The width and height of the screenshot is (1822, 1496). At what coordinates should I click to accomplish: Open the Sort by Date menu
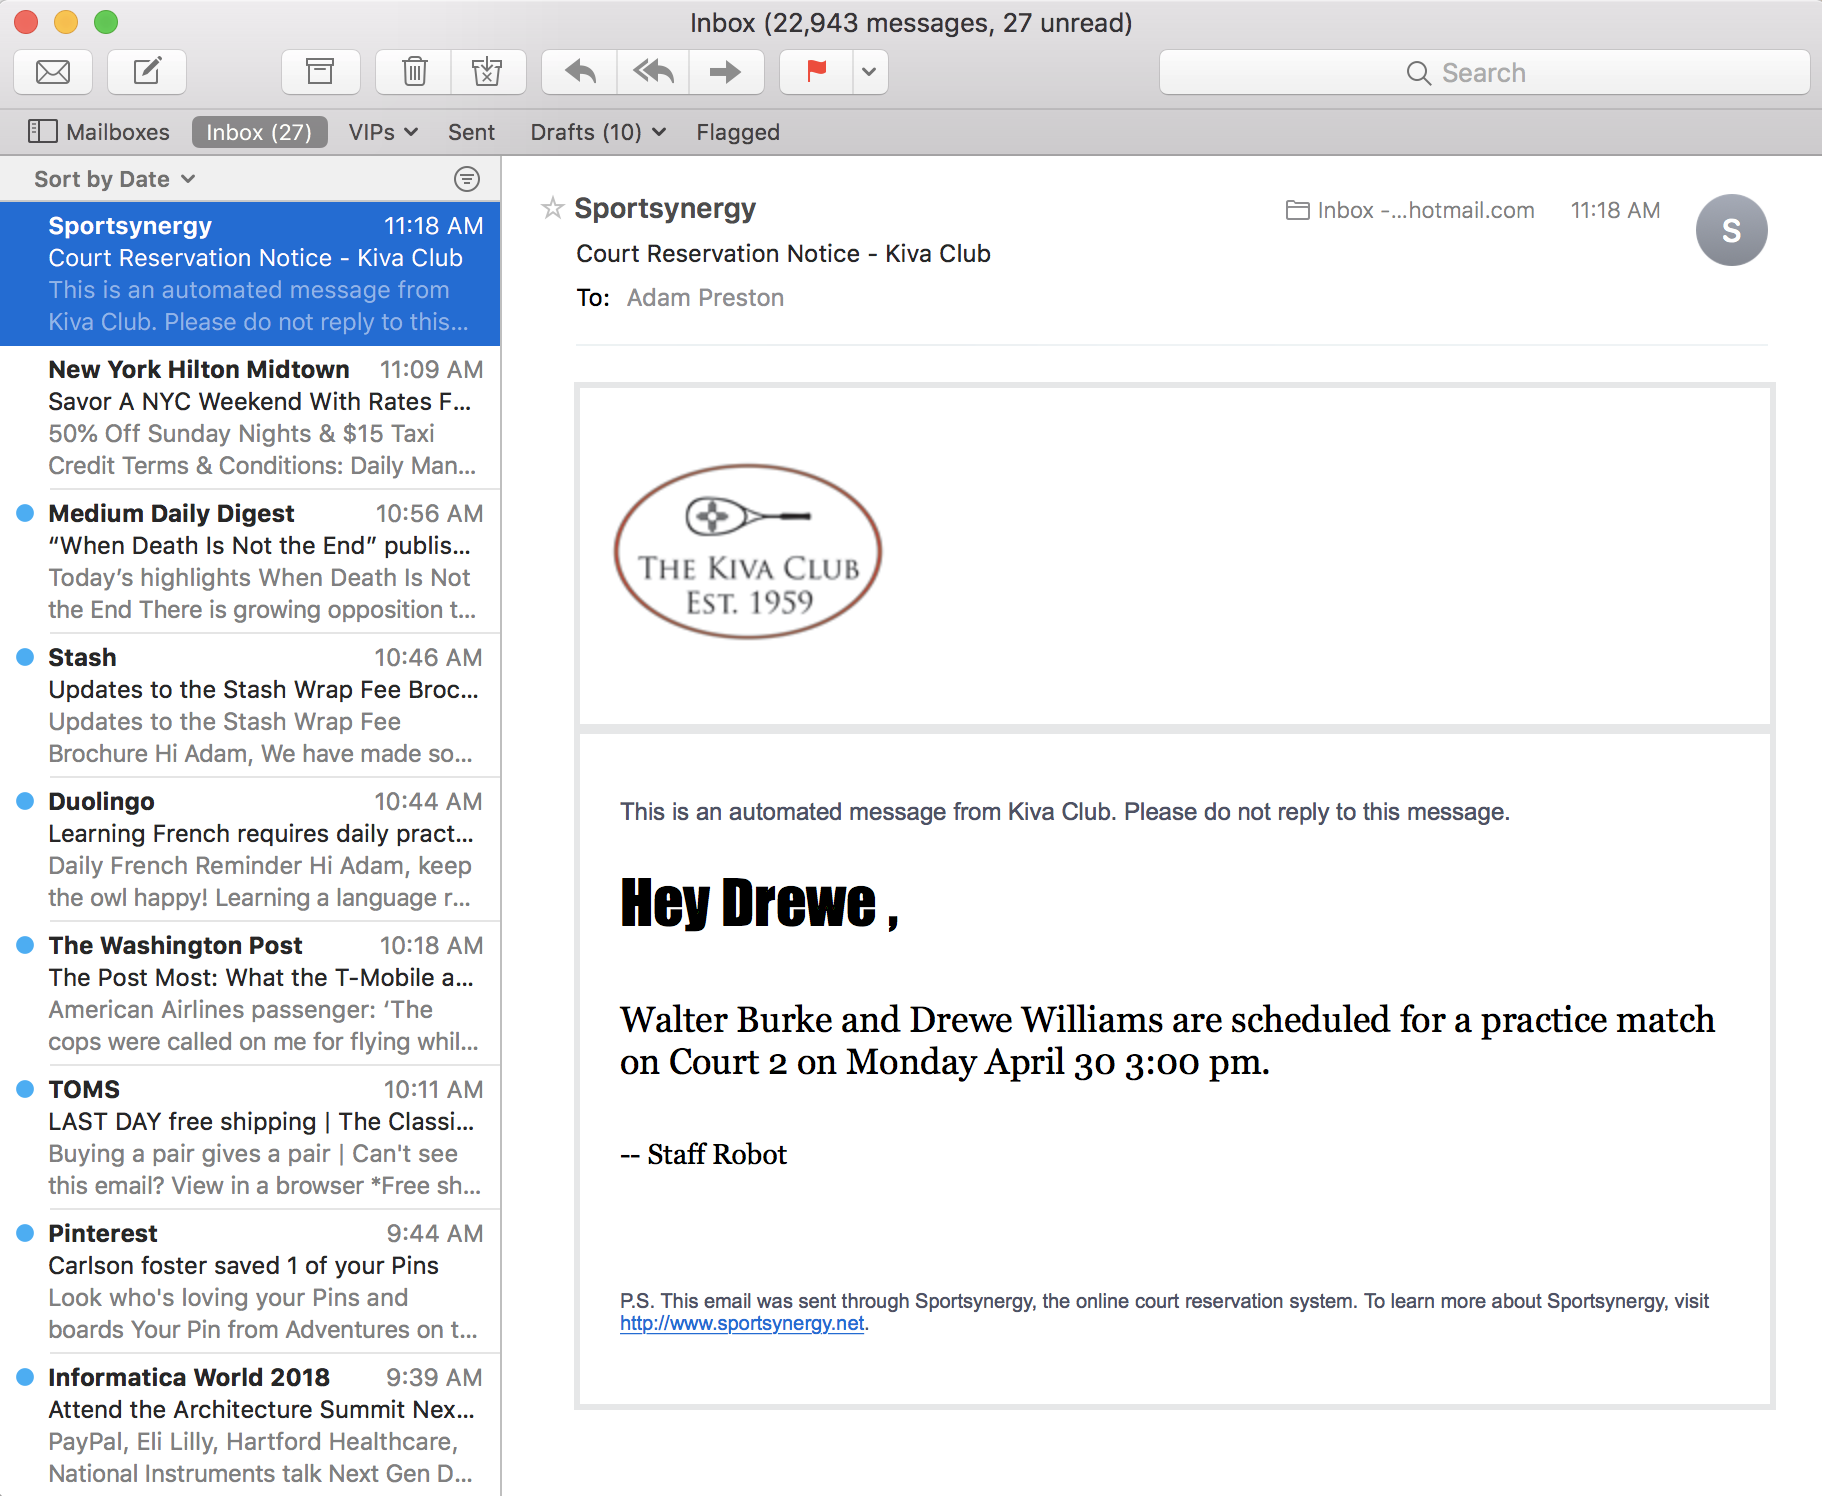[114, 179]
